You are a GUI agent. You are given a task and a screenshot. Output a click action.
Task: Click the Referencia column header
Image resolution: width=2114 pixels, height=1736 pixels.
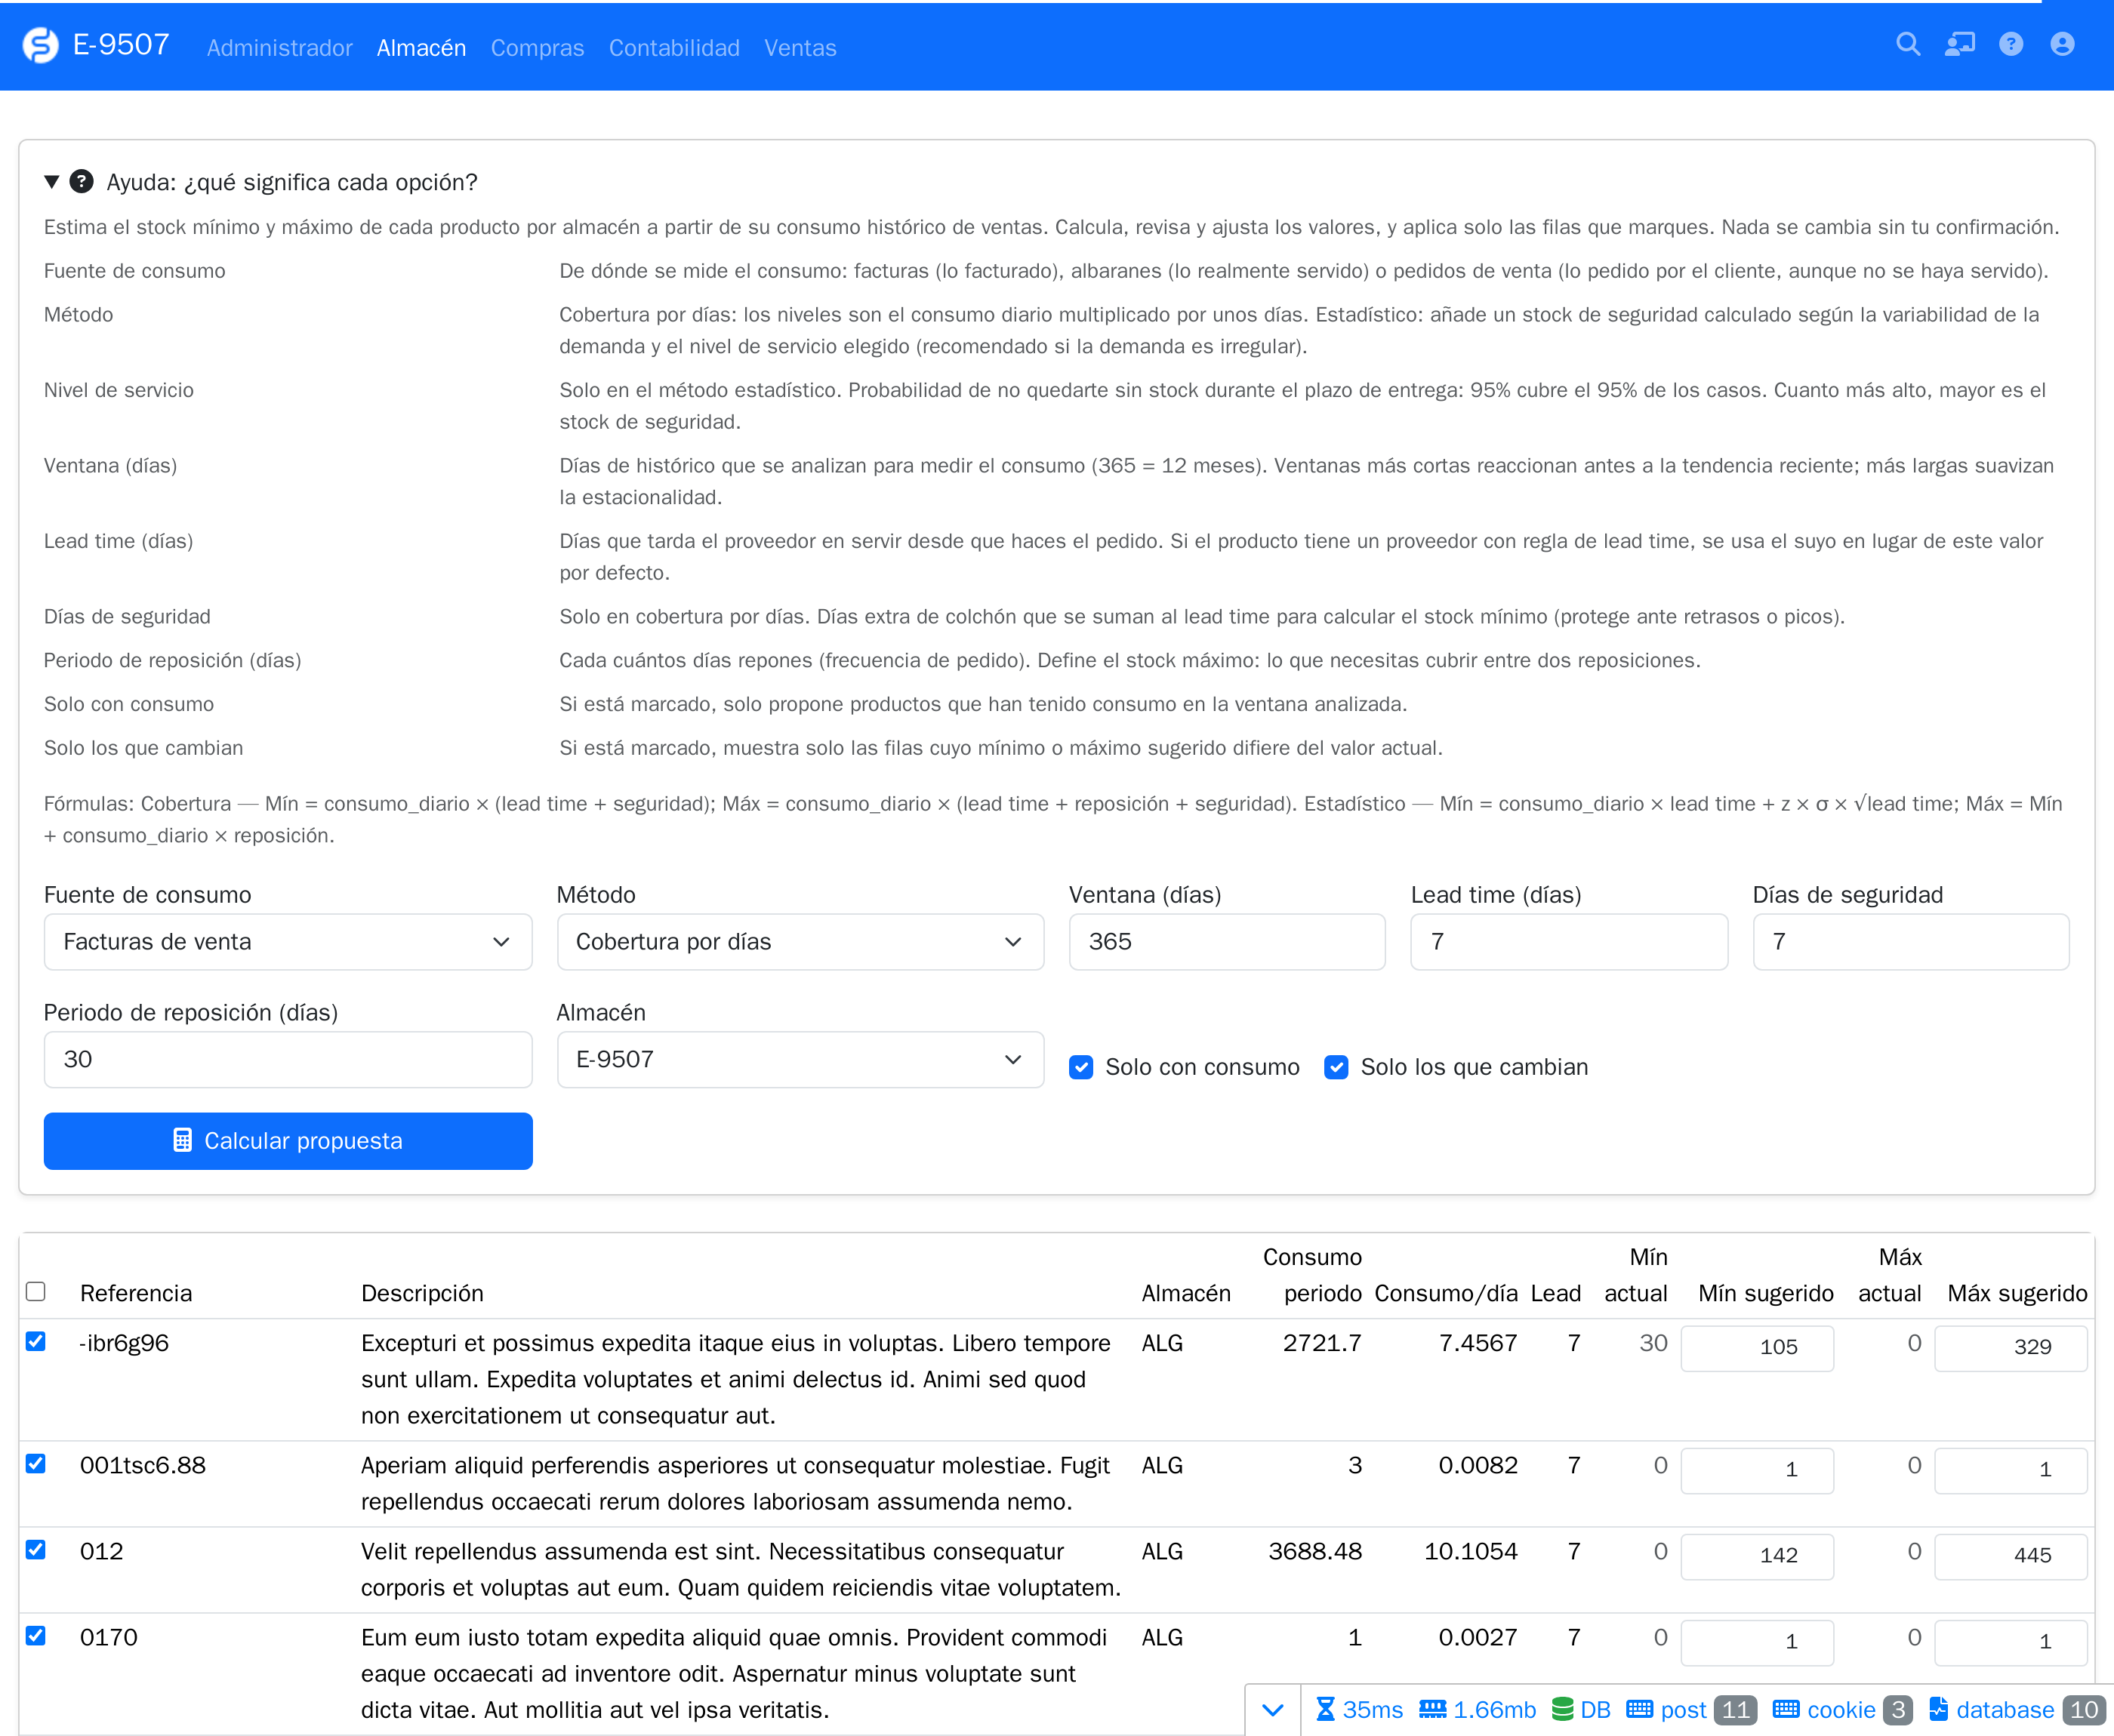[x=136, y=1293]
